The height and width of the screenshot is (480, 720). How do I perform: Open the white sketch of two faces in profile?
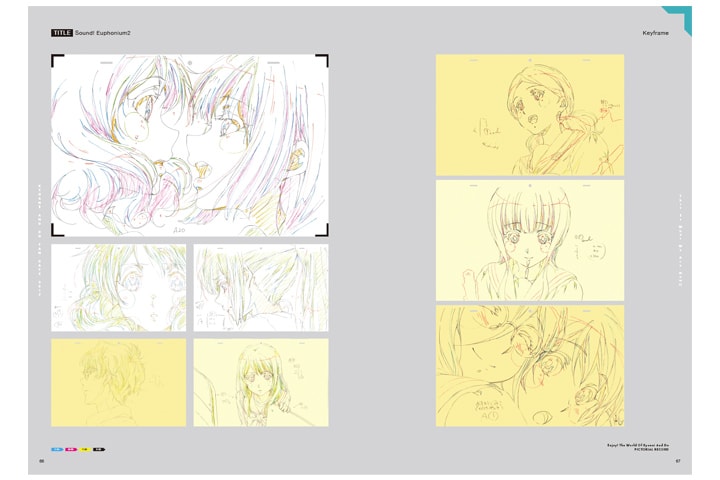click(x=260, y=288)
